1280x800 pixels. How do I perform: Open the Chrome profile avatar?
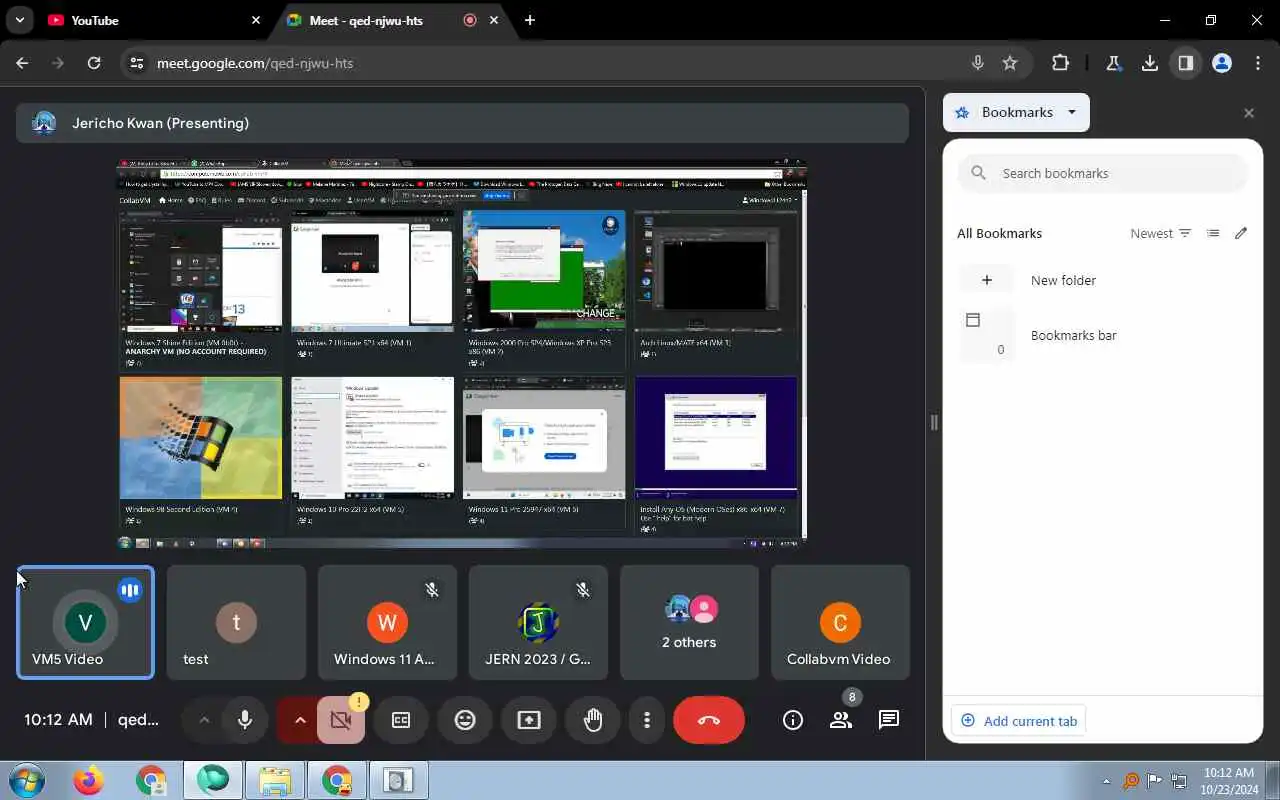(x=1222, y=63)
